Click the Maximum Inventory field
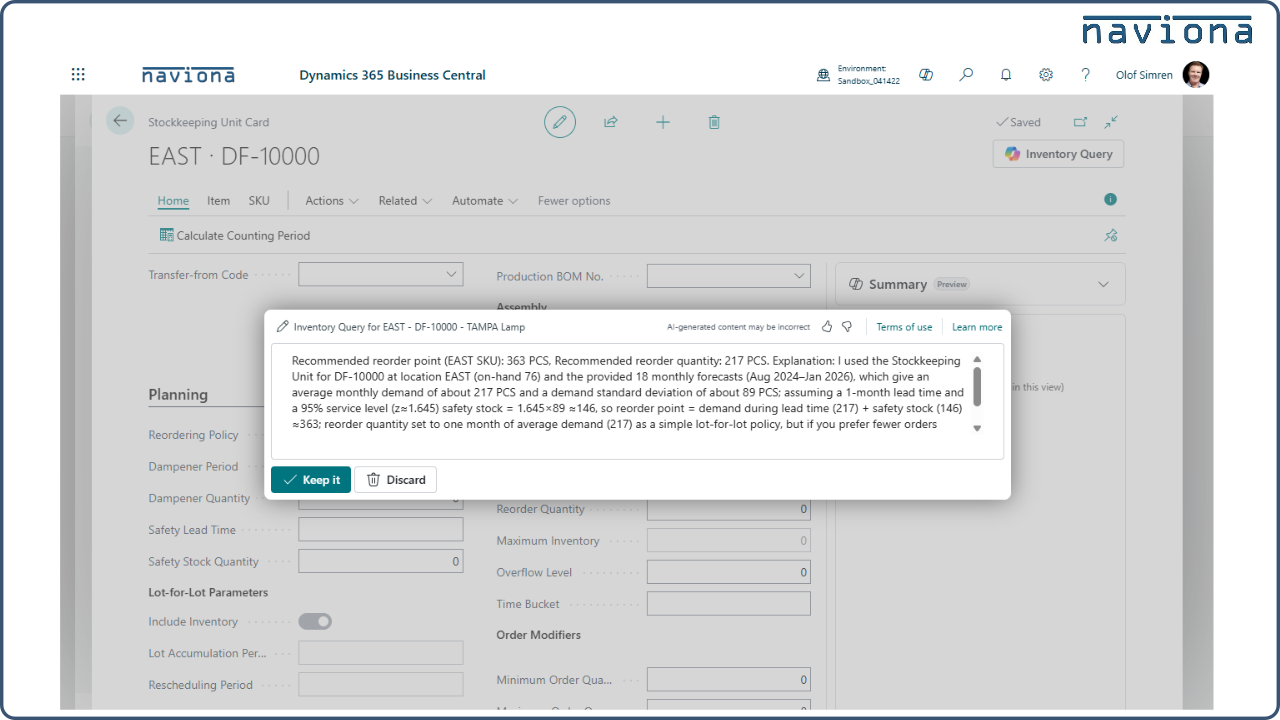The height and width of the screenshot is (720, 1280). click(729, 541)
